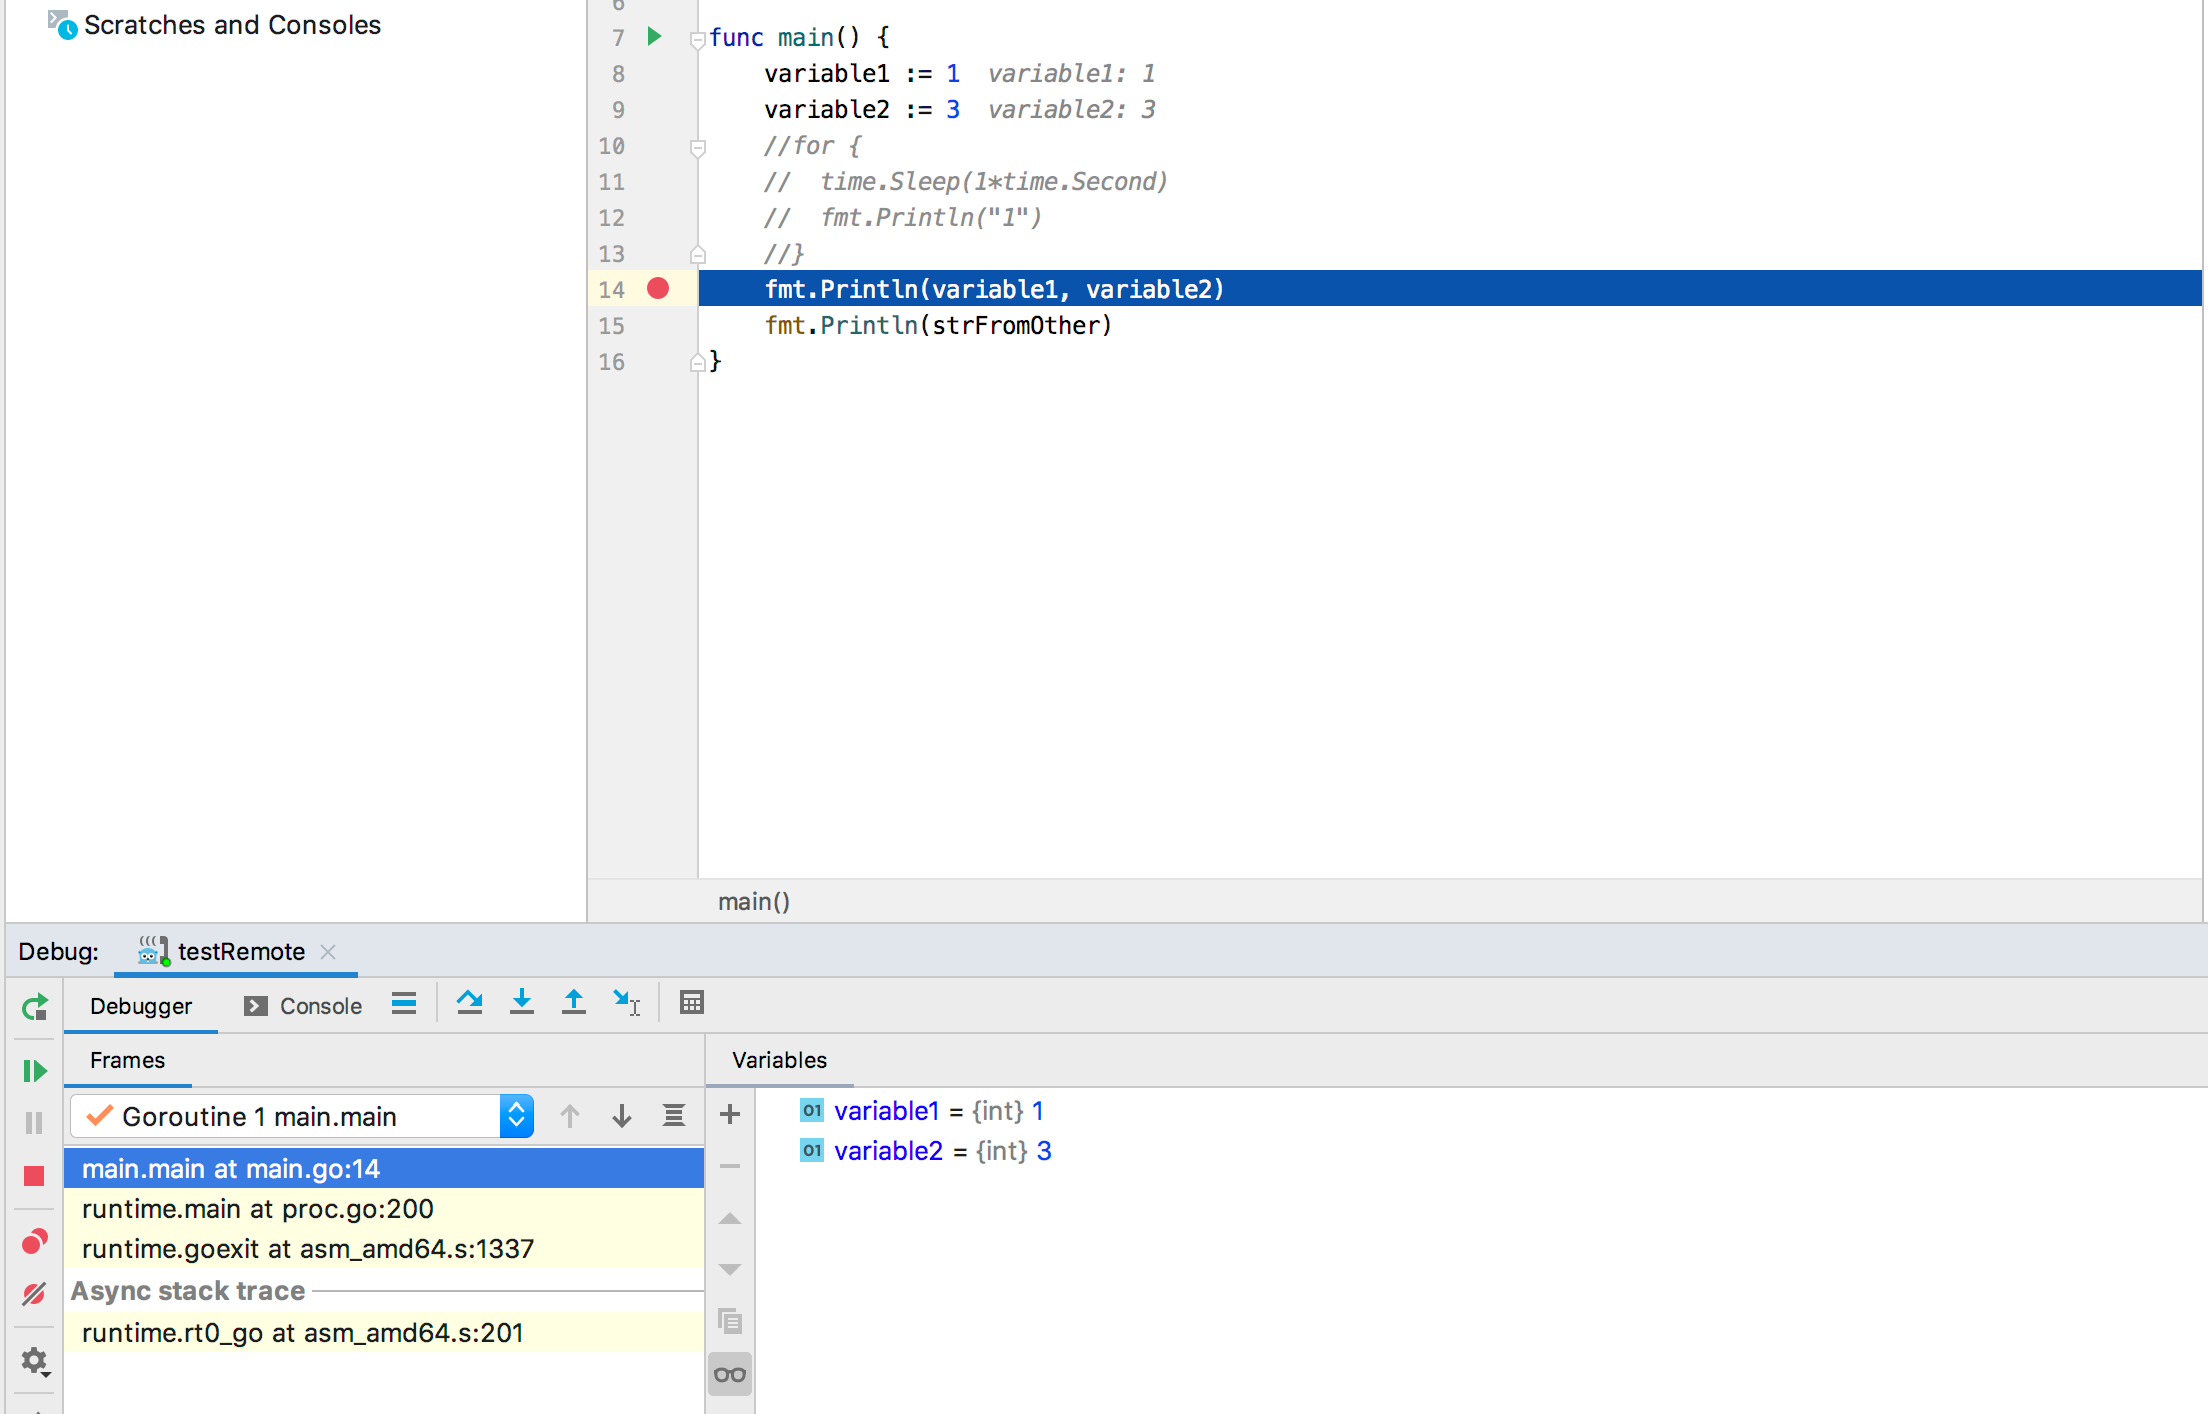Image resolution: width=2208 pixels, height=1414 pixels.
Task: Open the debugger settings gear menu
Action: pos(34,1362)
